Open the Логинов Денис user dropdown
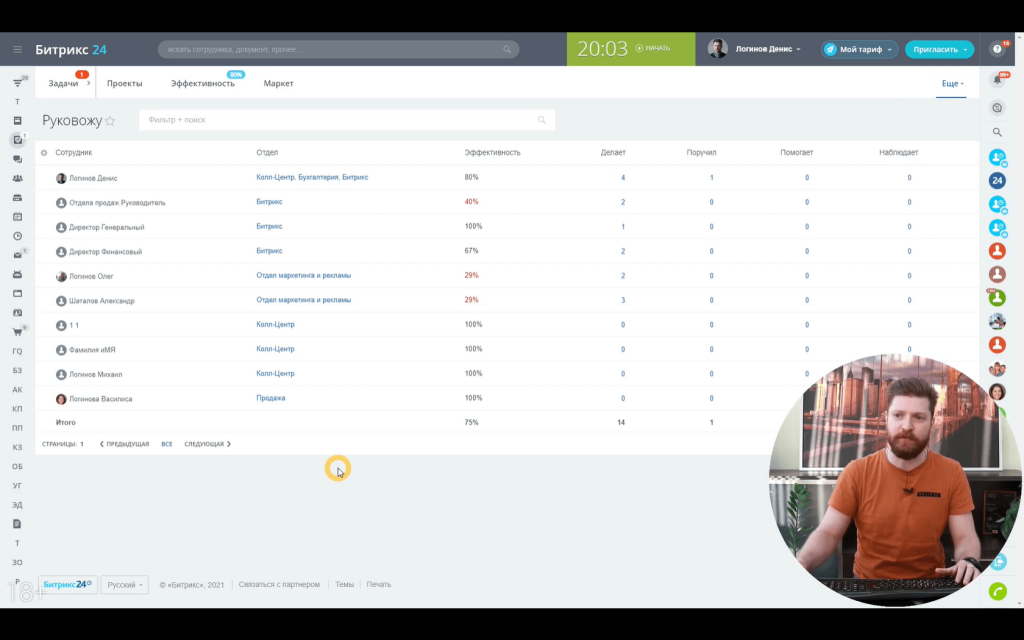This screenshot has width=1024, height=640. [768, 49]
